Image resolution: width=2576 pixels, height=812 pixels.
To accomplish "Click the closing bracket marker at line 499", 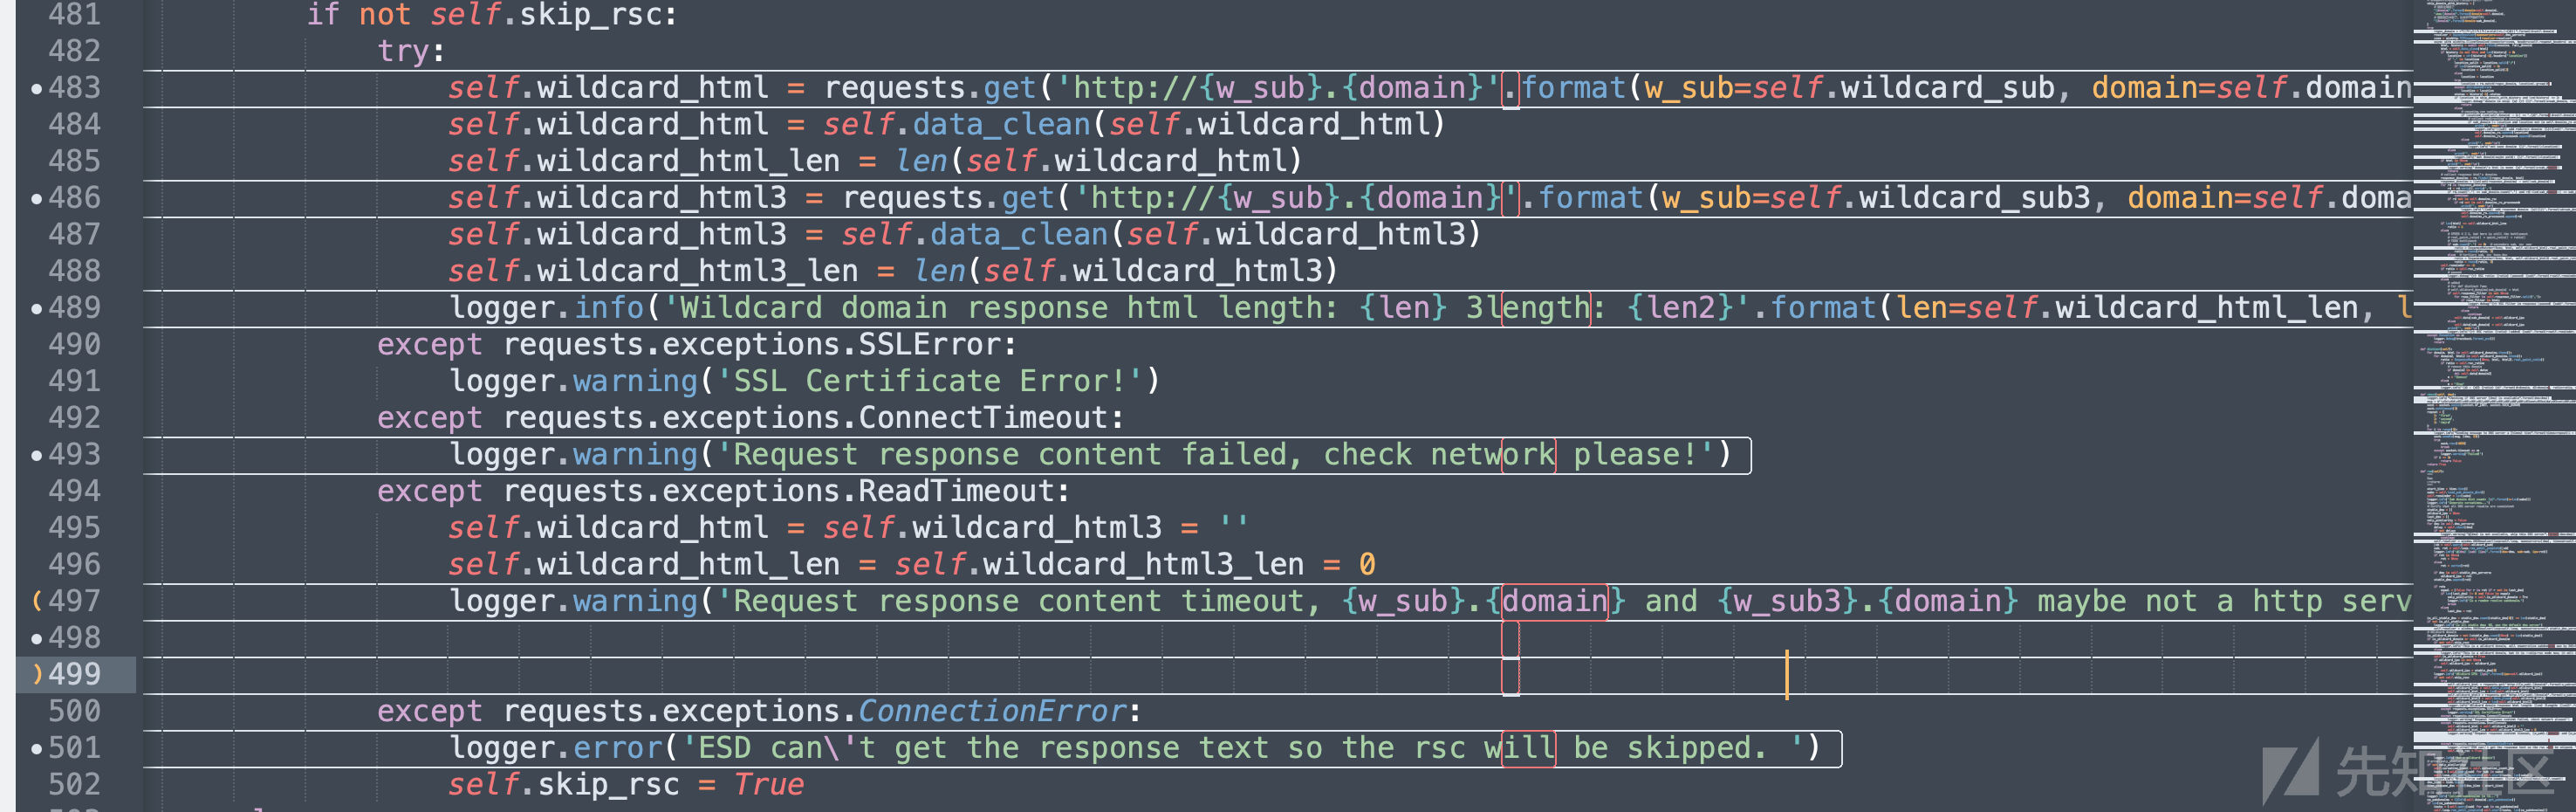I will [37, 674].
